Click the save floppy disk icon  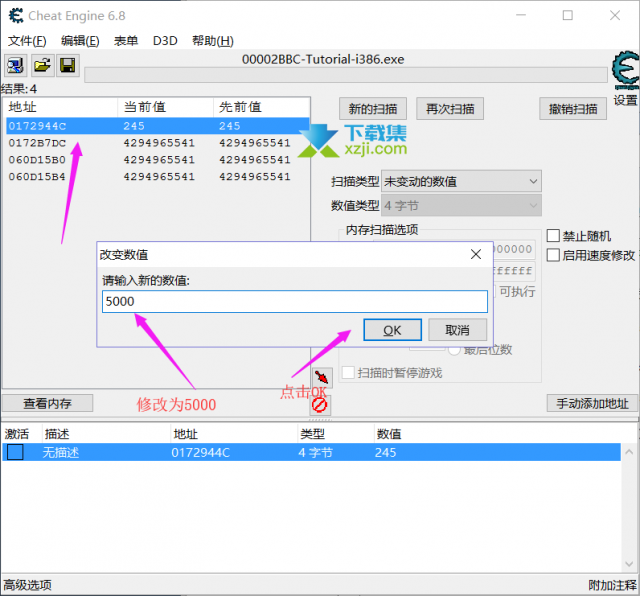[68, 65]
